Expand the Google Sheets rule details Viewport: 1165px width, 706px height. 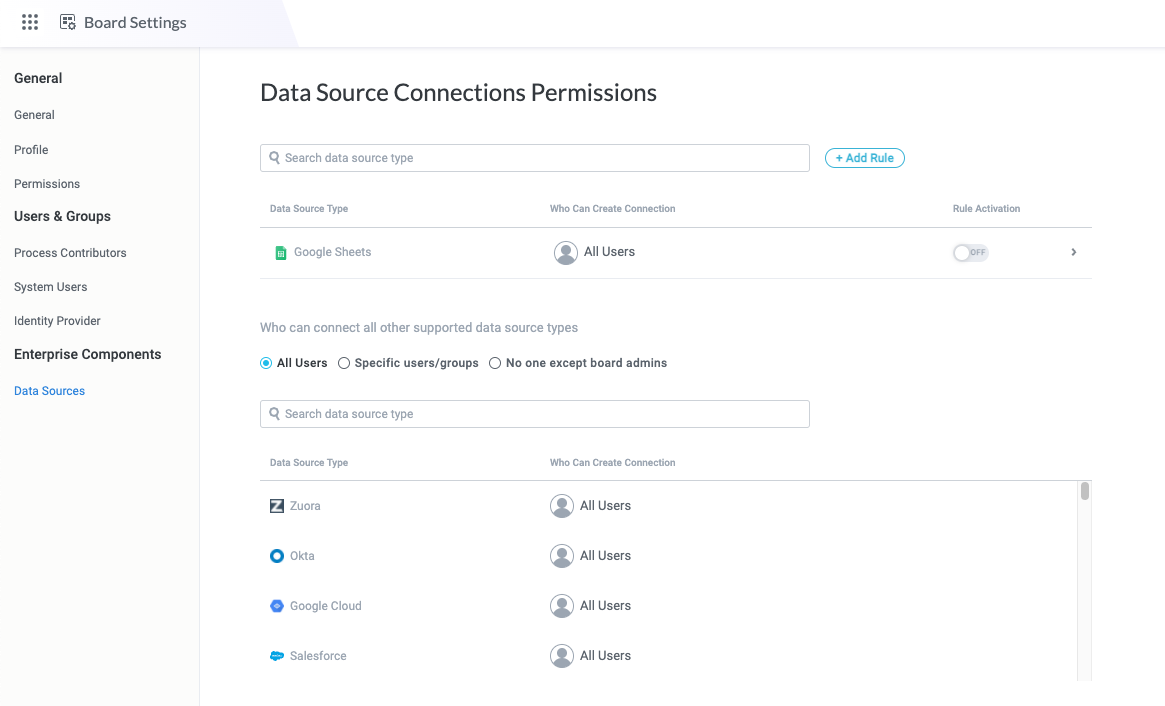click(1073, 252)
